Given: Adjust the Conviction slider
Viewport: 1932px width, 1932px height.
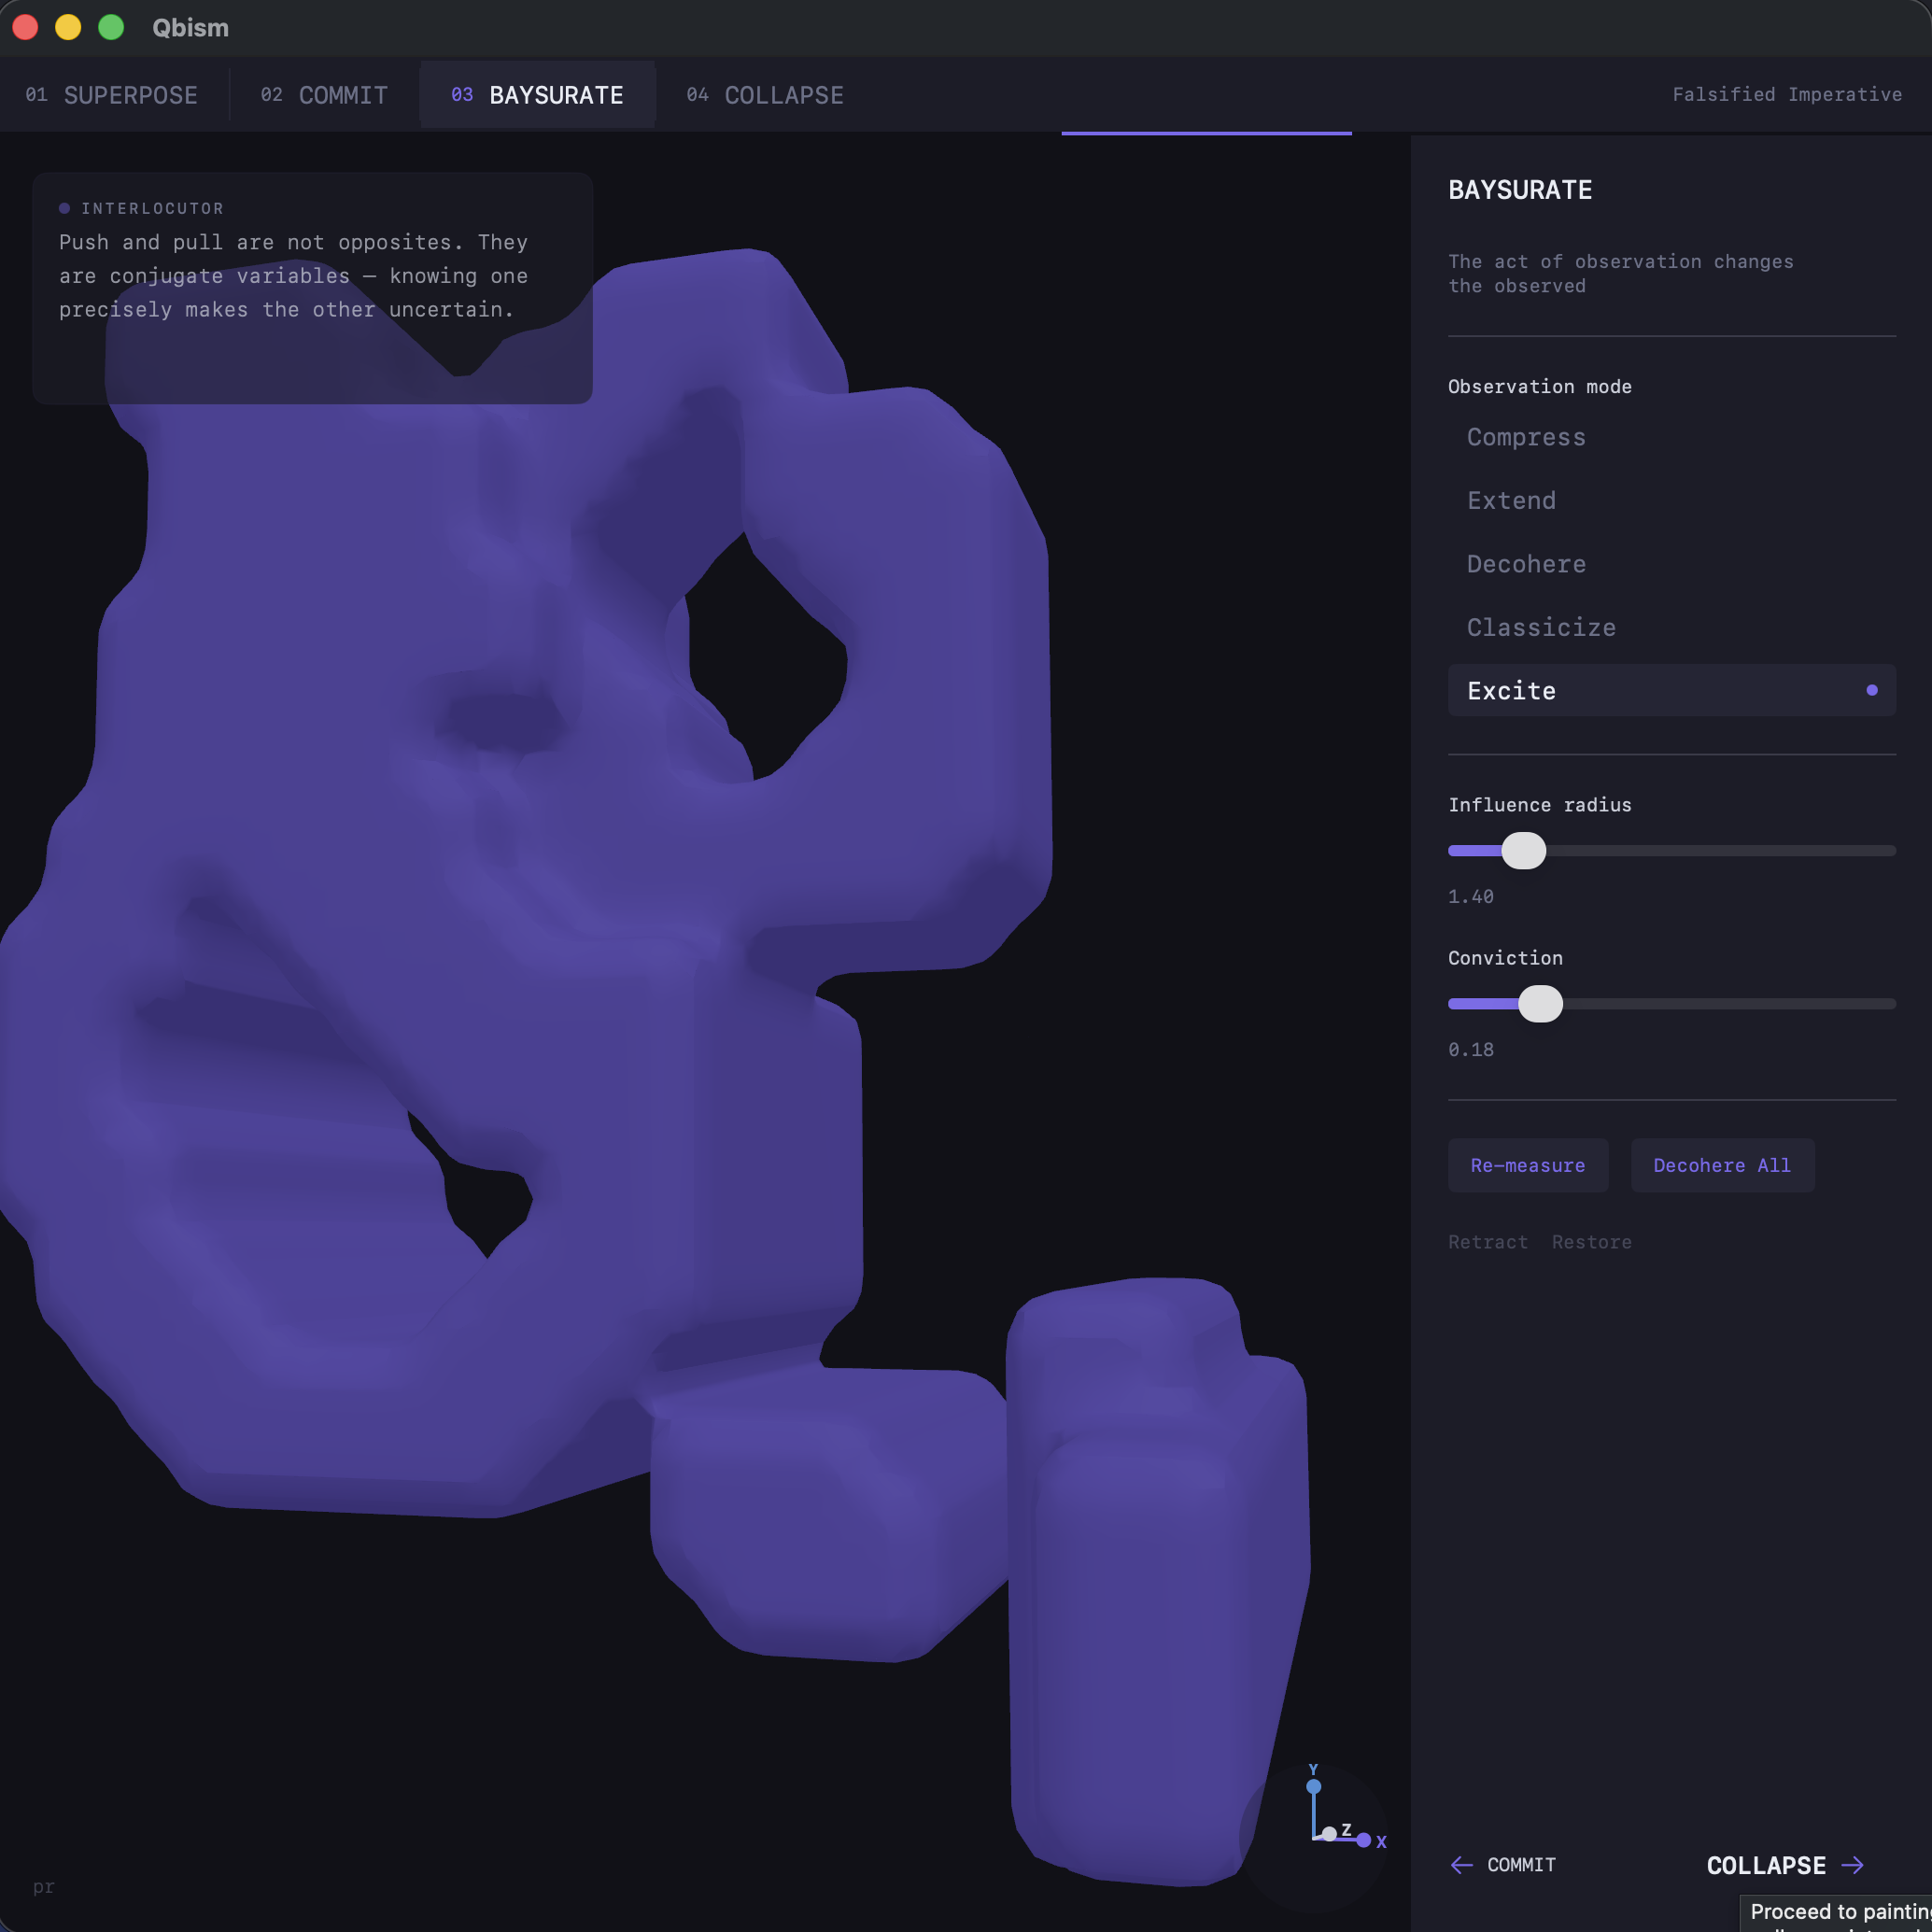Looking at the screenshot, I should click(x=1541, y=1003).
